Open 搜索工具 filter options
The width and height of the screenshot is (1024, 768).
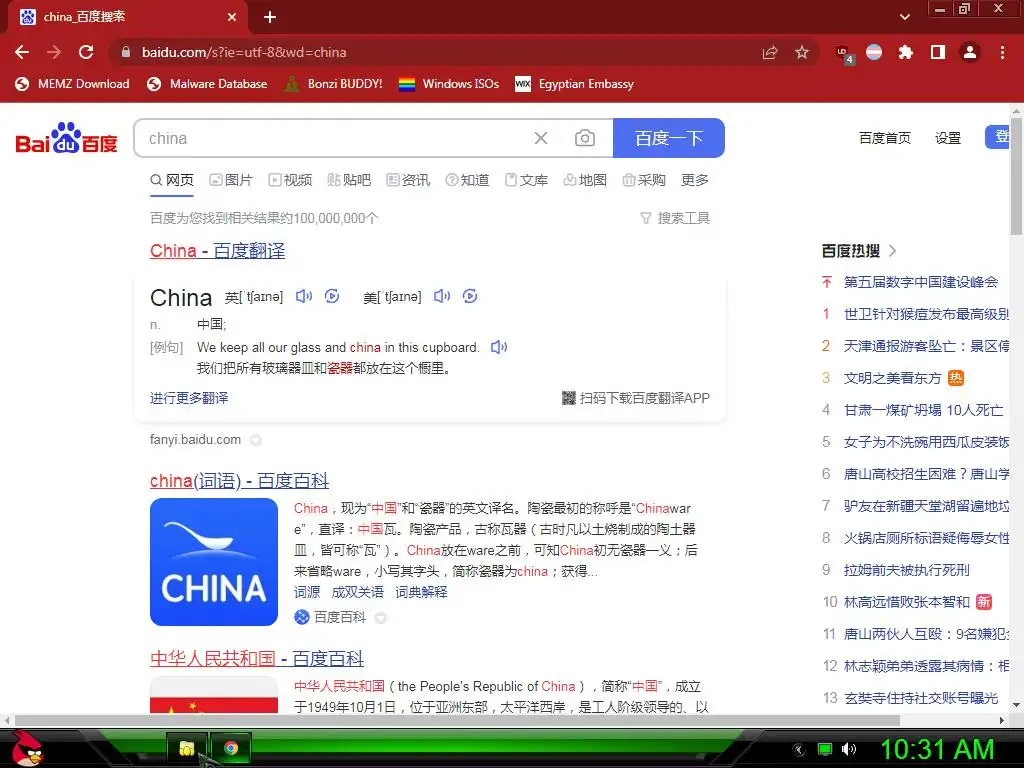pyautogui.click(x=675, y=218)
